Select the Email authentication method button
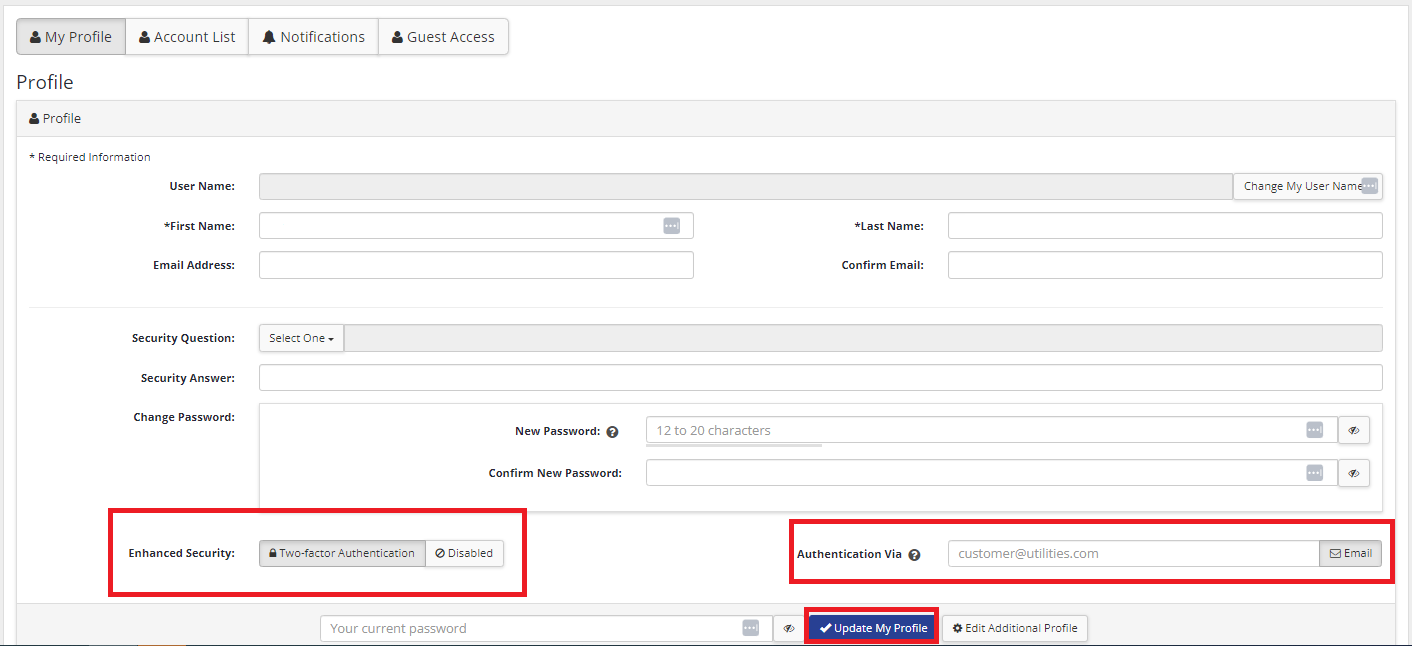The width and height of the screenshot is (1412, 646). [x=1350, y=553]
